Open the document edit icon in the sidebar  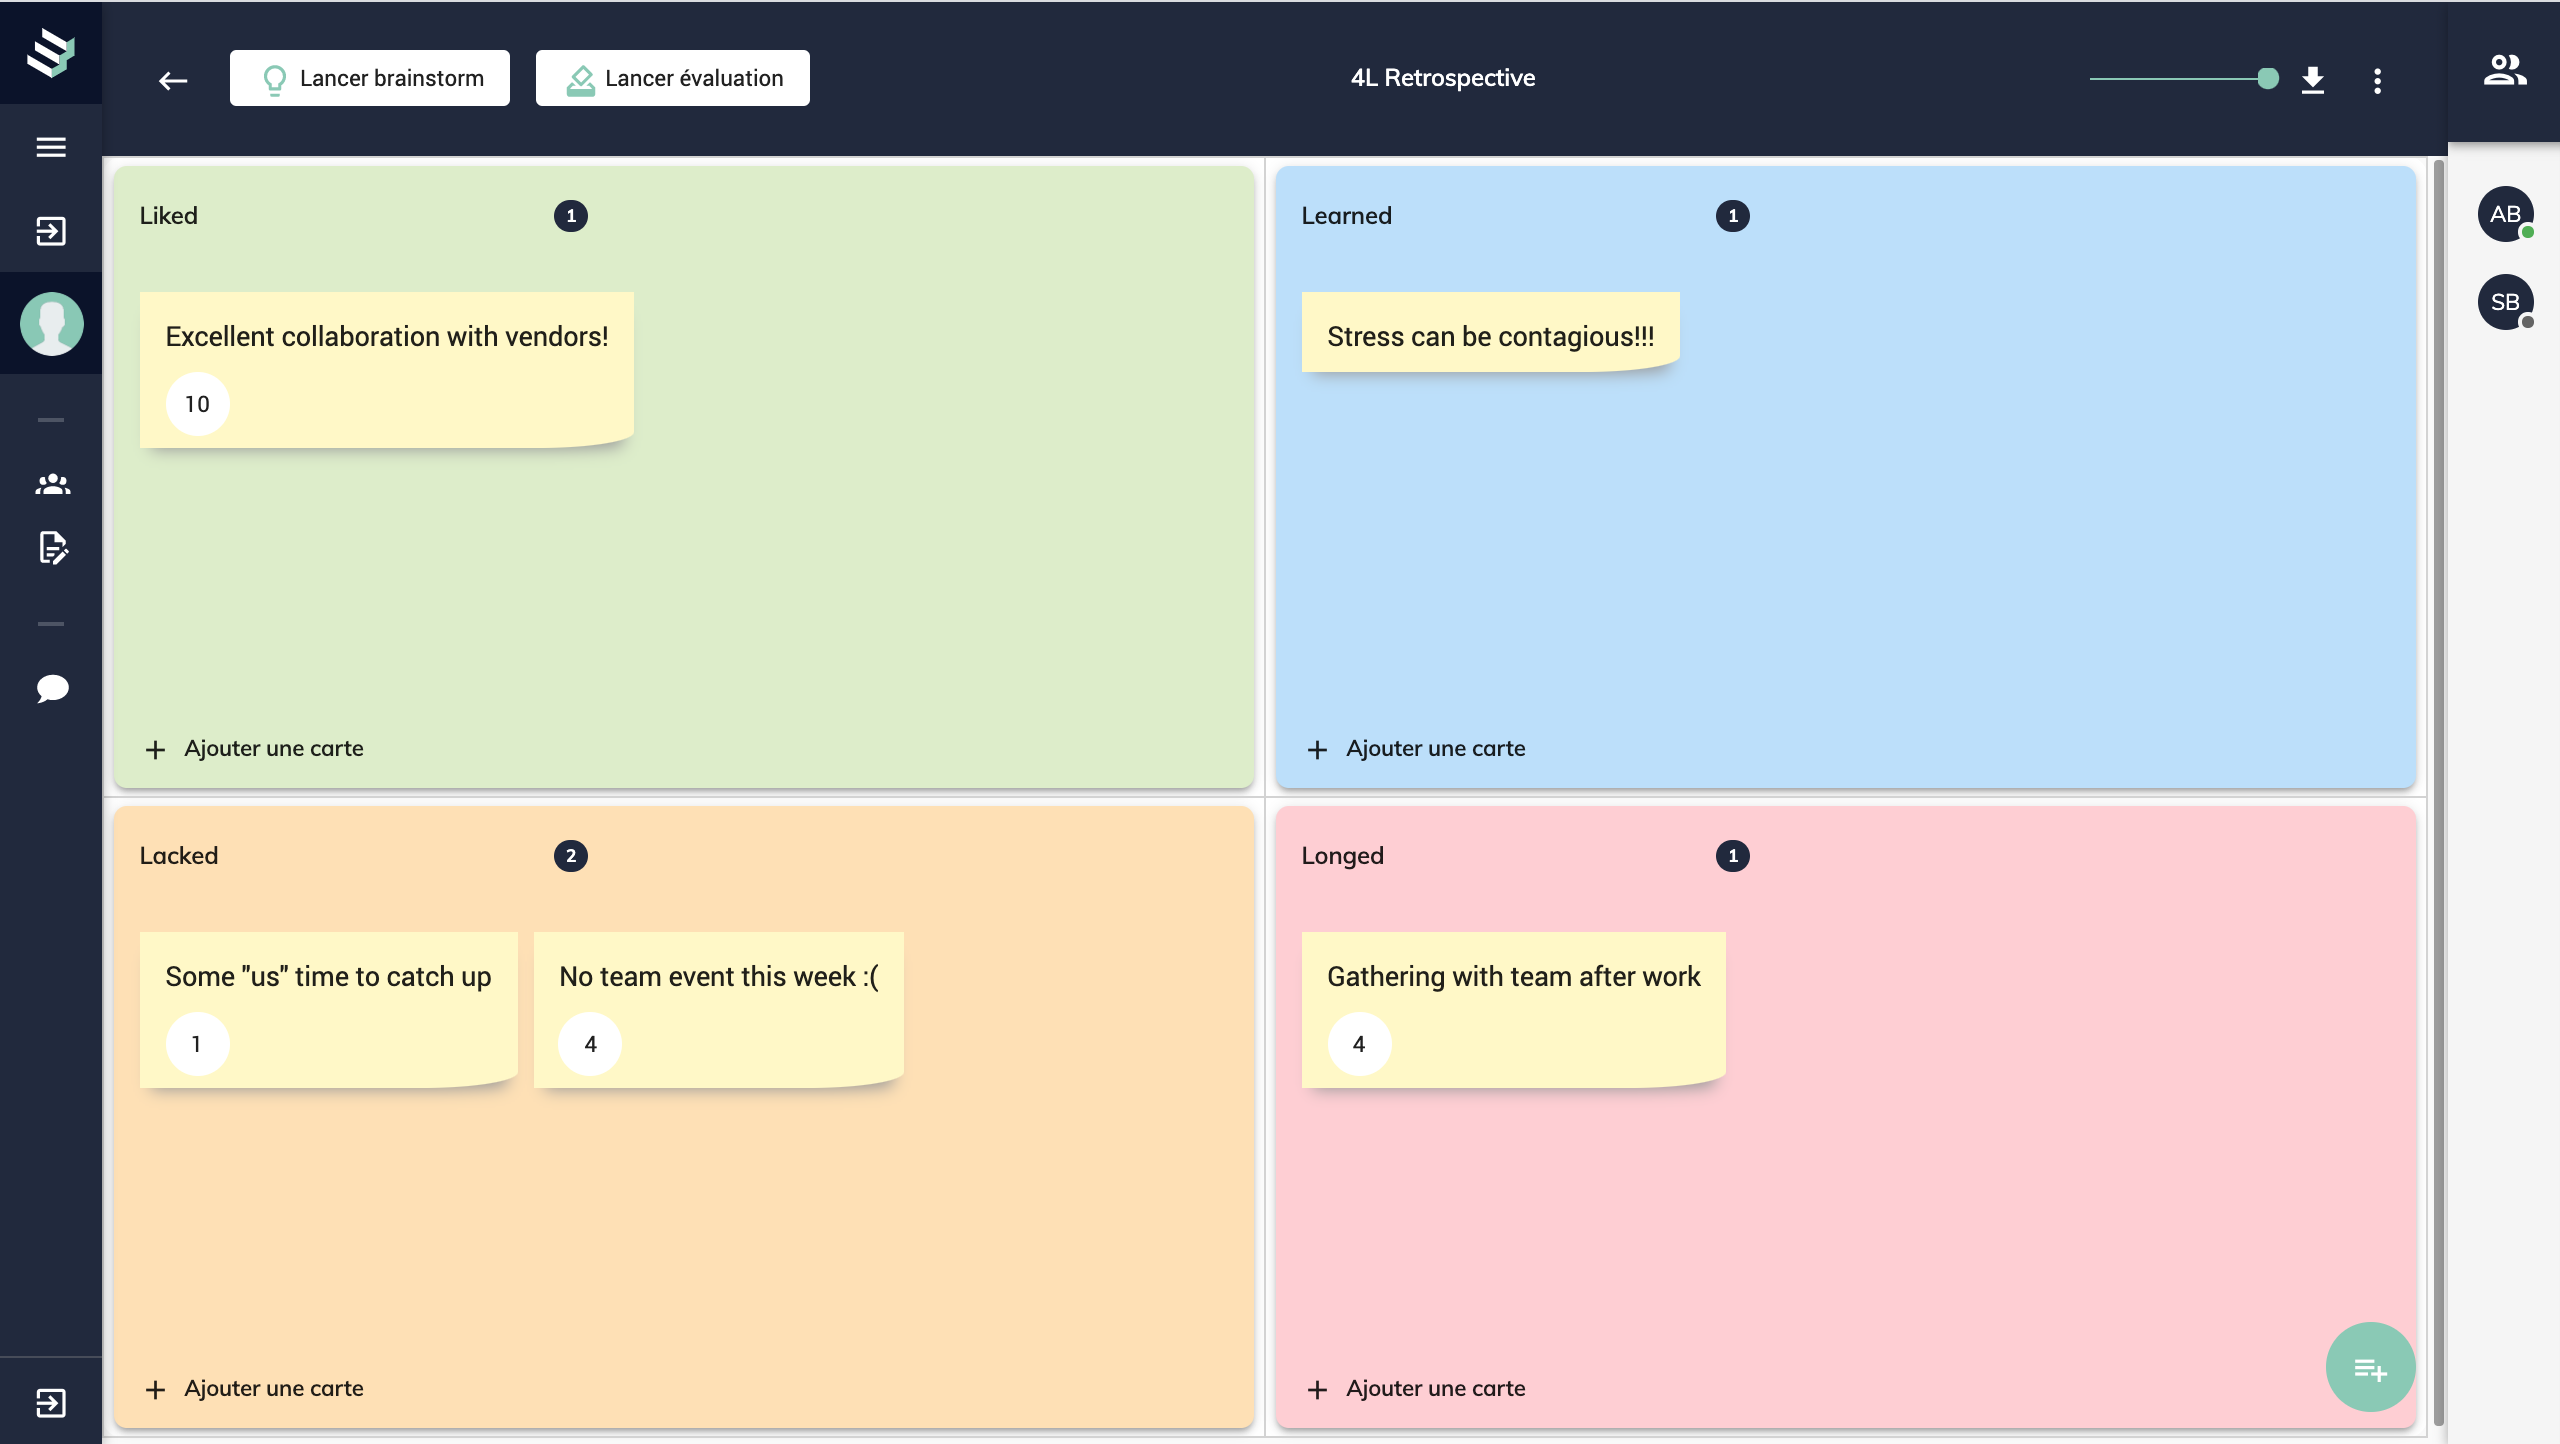pos(53,547)
